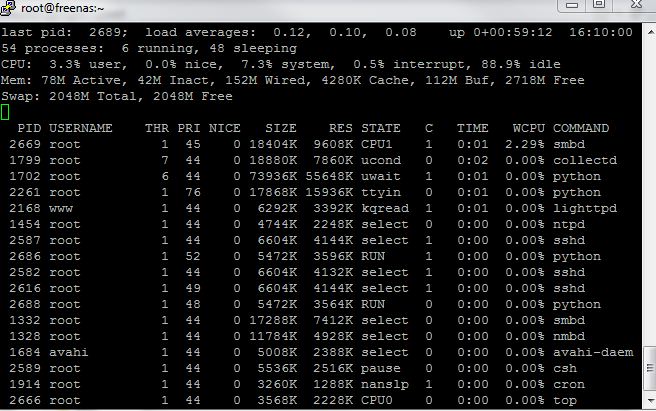Click the lighttpd command name
Screen dimensions: 656x411
coord(585,208)
